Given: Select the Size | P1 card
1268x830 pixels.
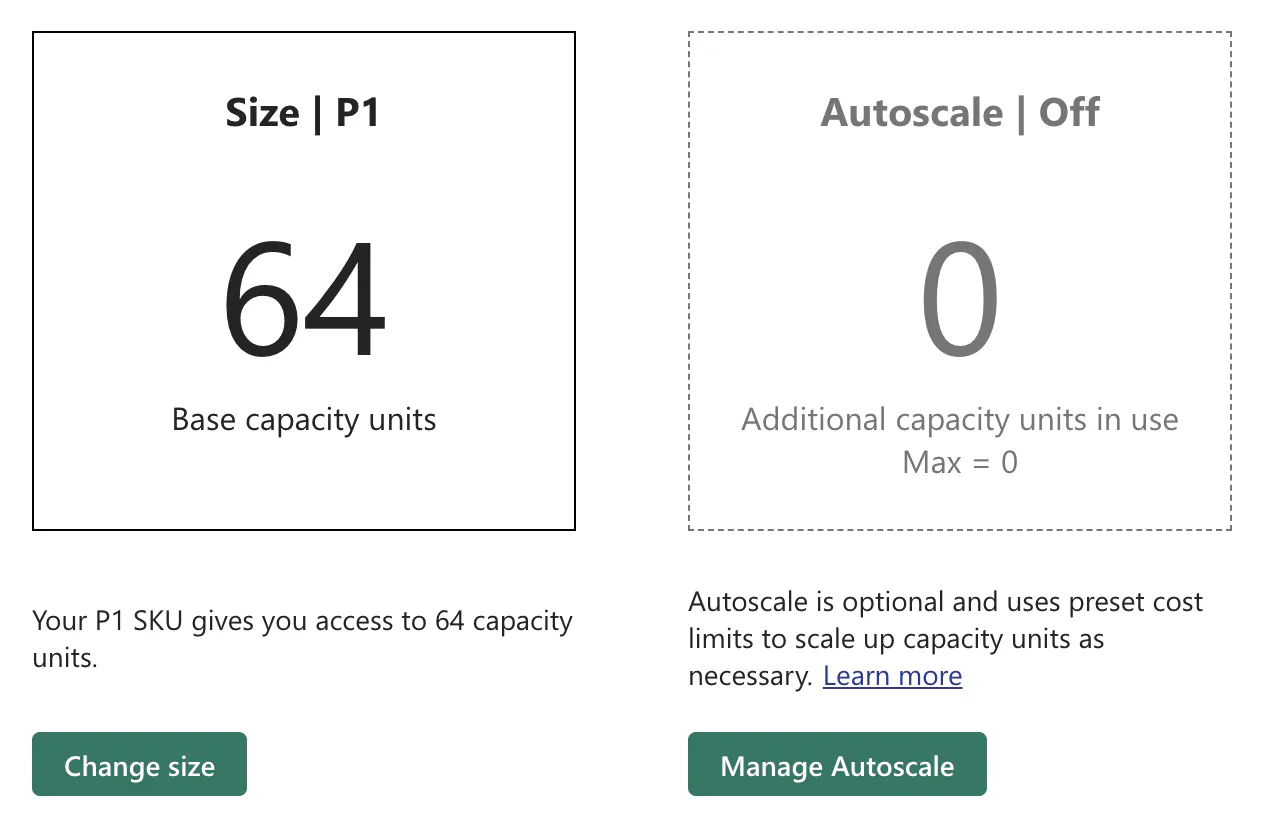Looking at the screenshot, I should pyautogui.click(x=303, y=280).
